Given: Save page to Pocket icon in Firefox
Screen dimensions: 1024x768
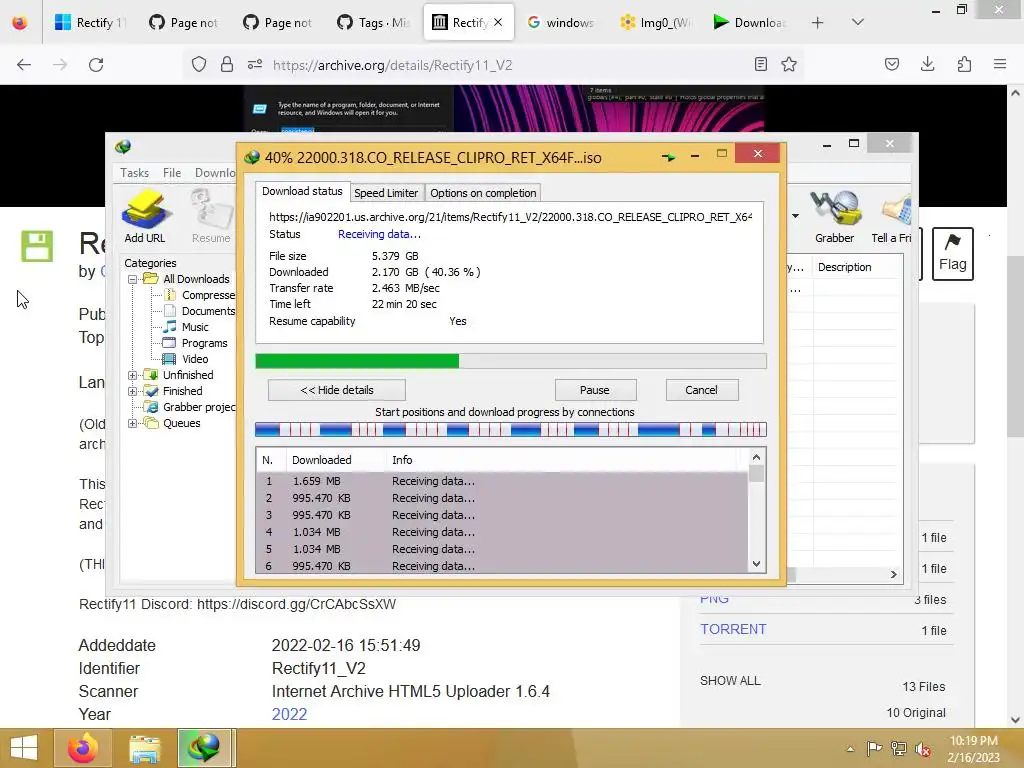Looking at the screenshot, I should click(891, 64).
